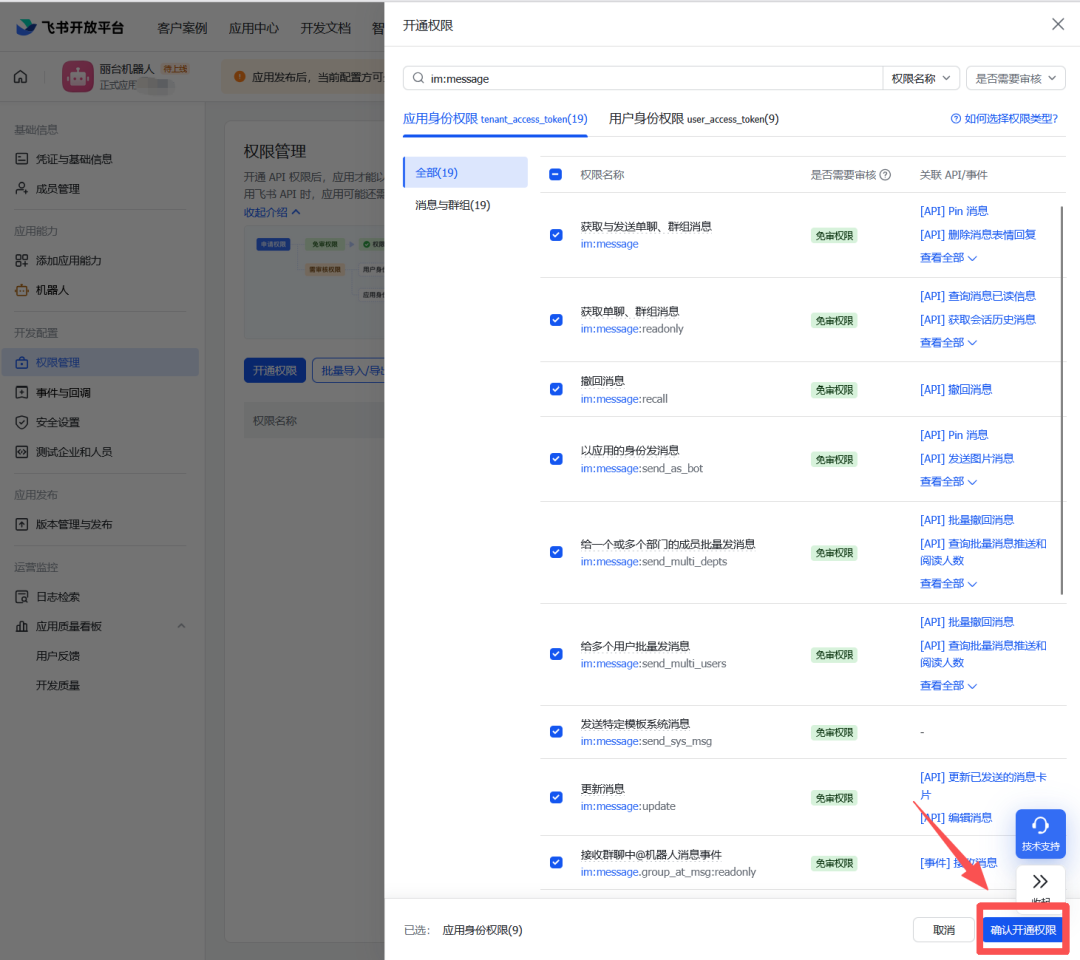Click the 确认开通权限 button
This screenshot has width=1080, height=960.
(x=1023, y=930)
